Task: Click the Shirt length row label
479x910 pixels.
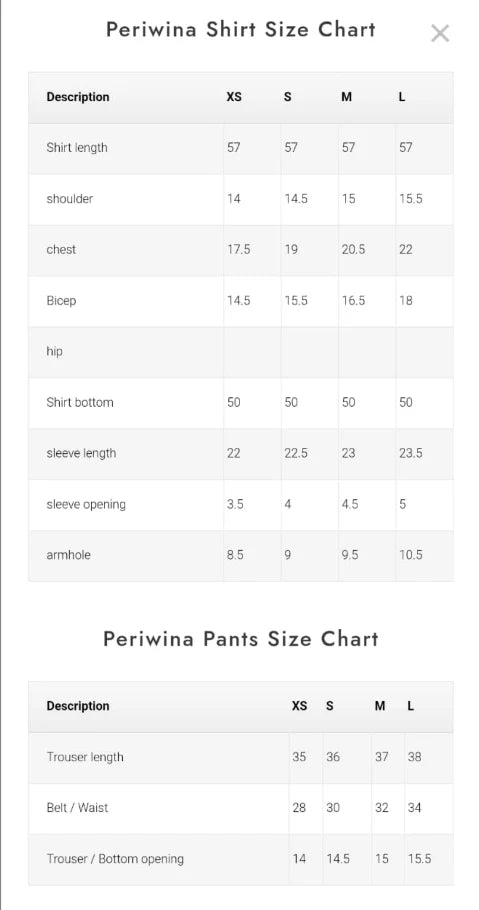Action: pyautogui.click(x=77, y=147)
